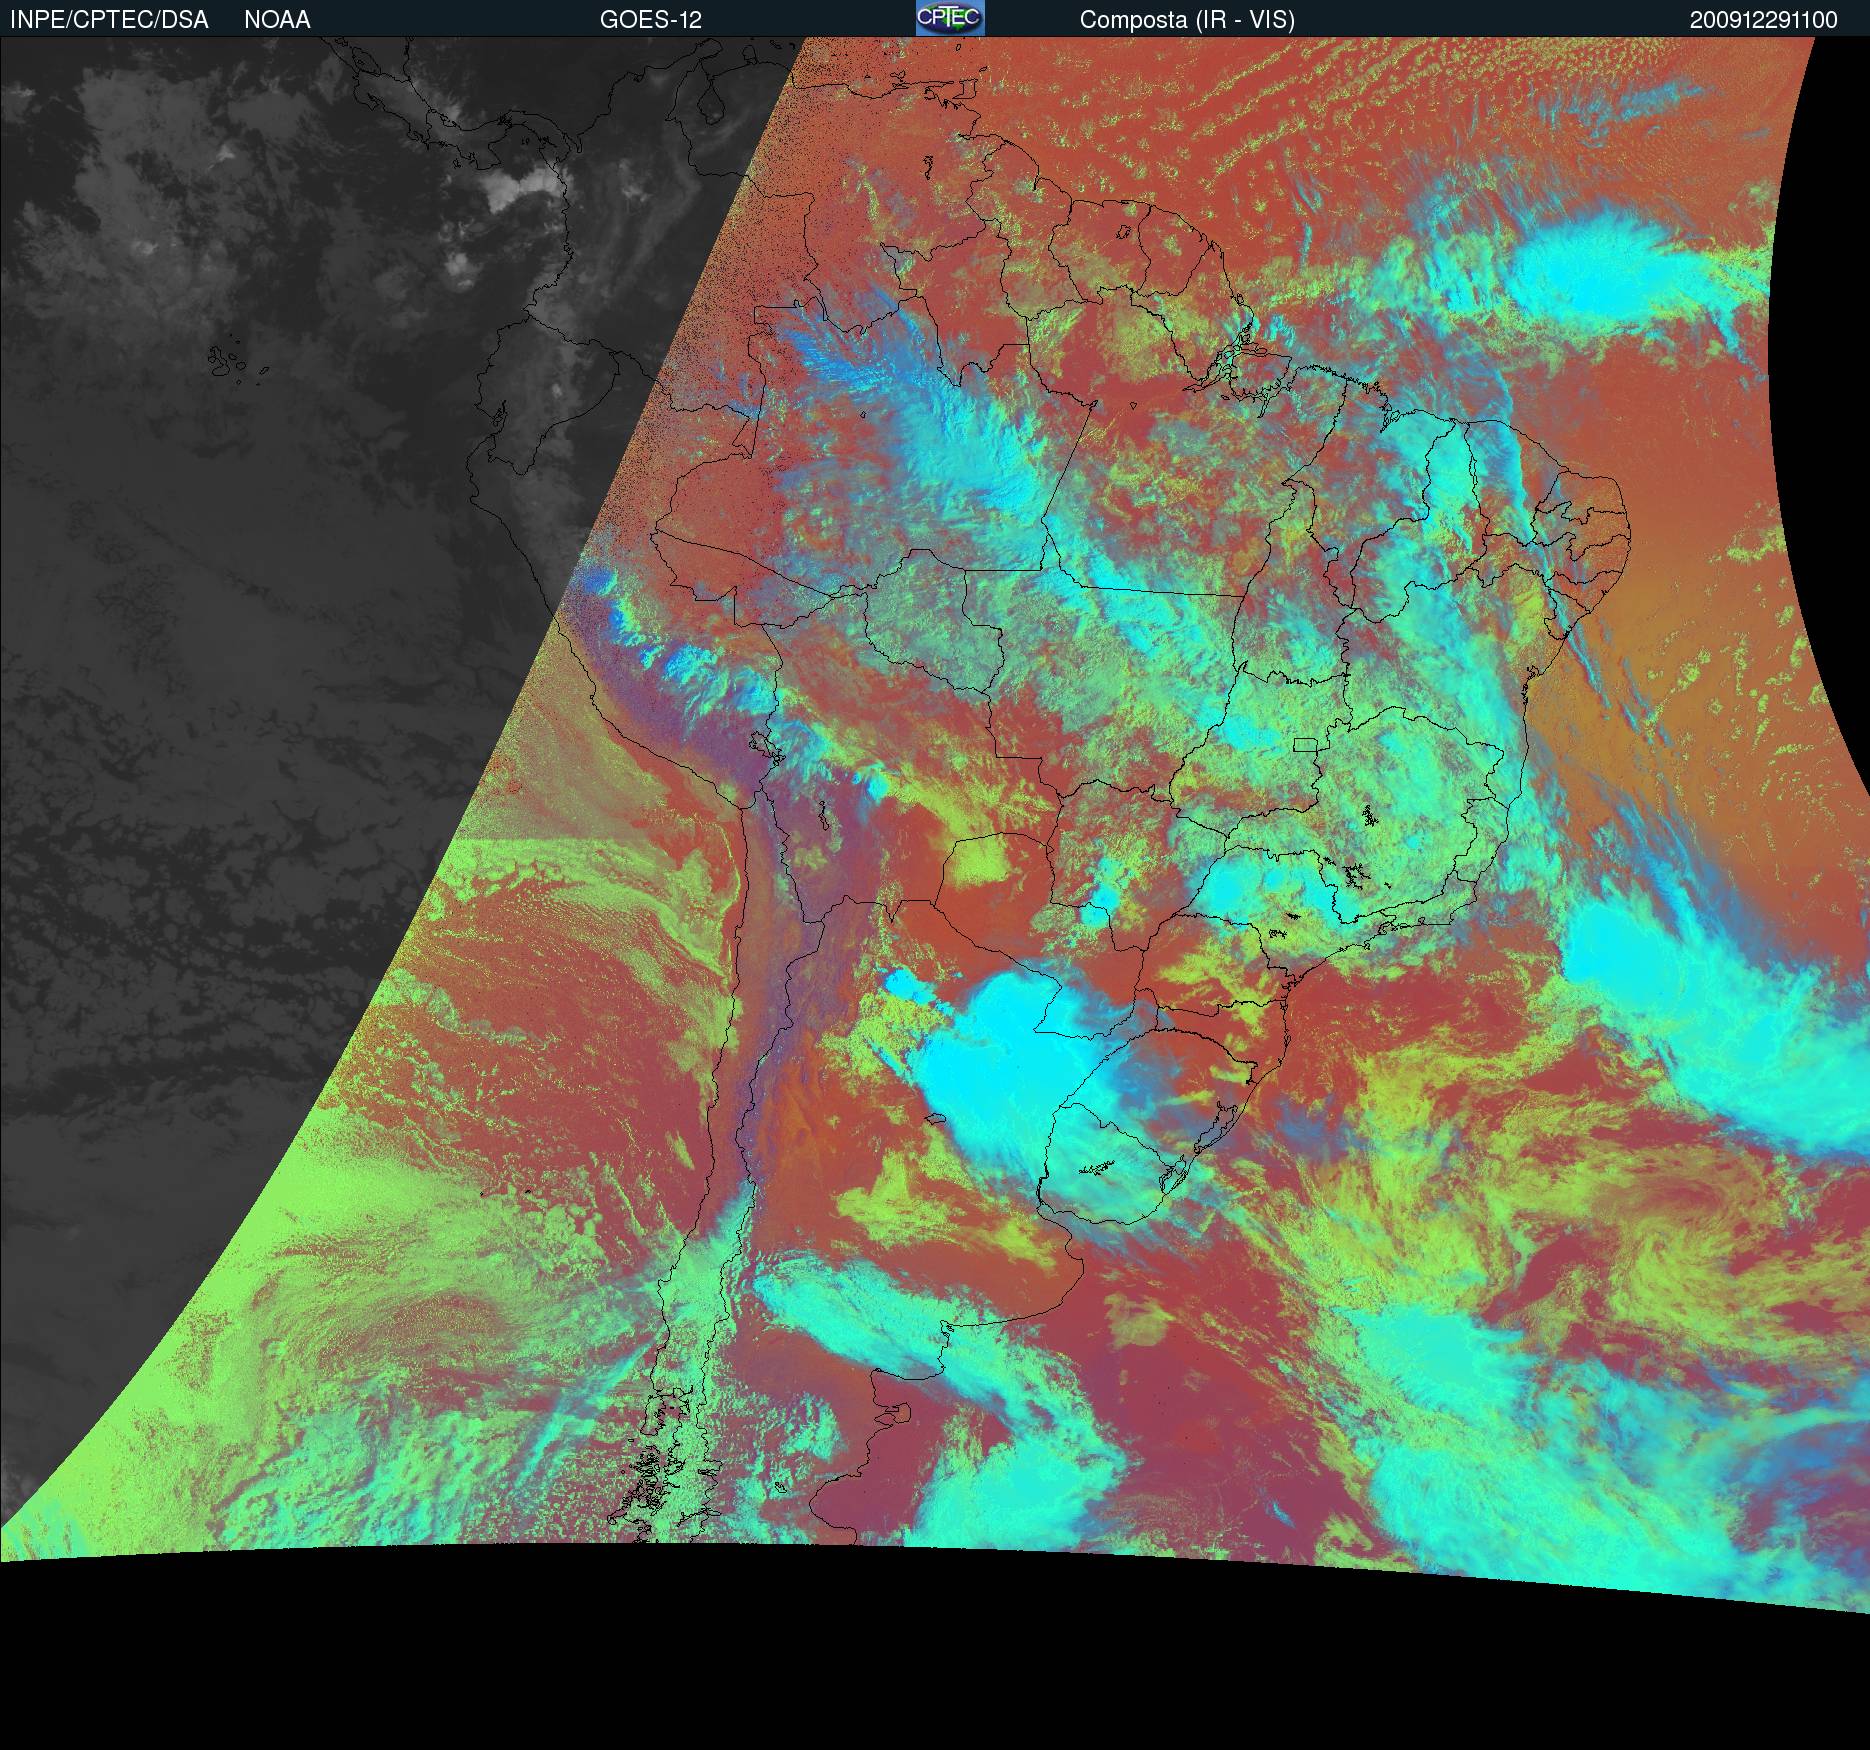This screenshot has height=1750, width=1870.
Task: Click inside the Uruguay country outline
Action: 1110,1165
